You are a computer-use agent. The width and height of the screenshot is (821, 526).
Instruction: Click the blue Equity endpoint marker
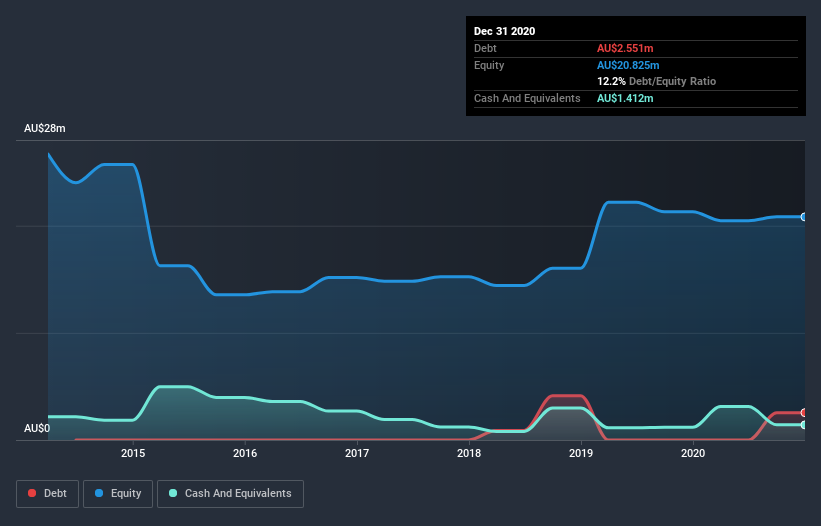click(804, 217)
